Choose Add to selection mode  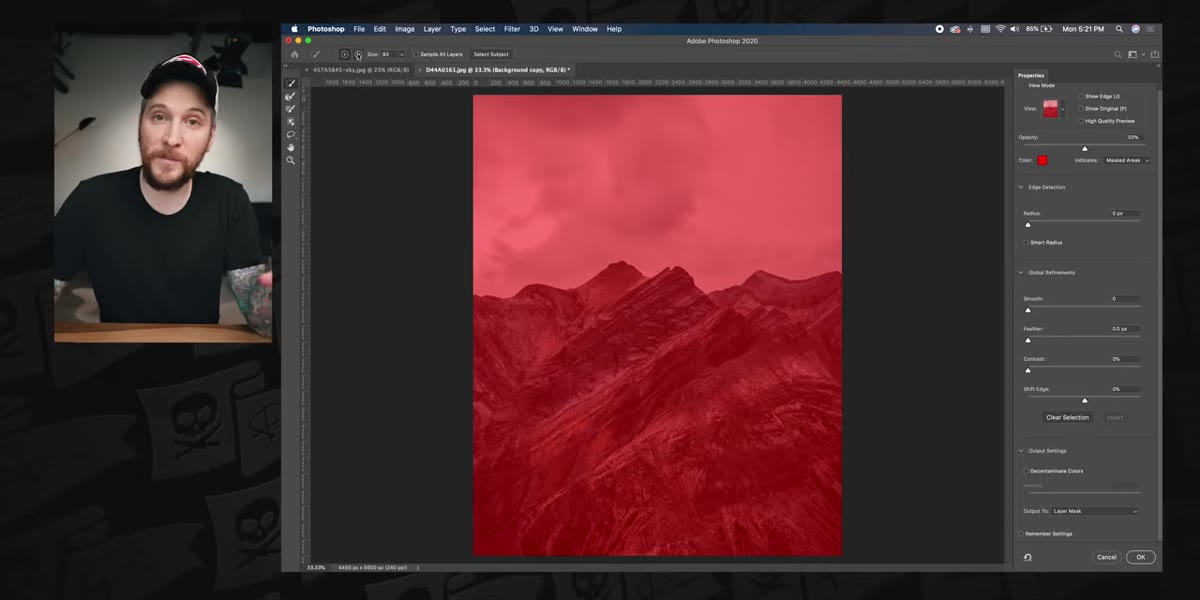click(x=345, y=54)
